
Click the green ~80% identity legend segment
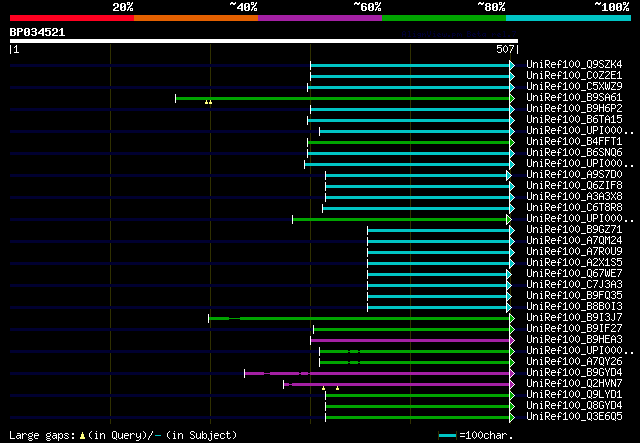click(444, 18)
